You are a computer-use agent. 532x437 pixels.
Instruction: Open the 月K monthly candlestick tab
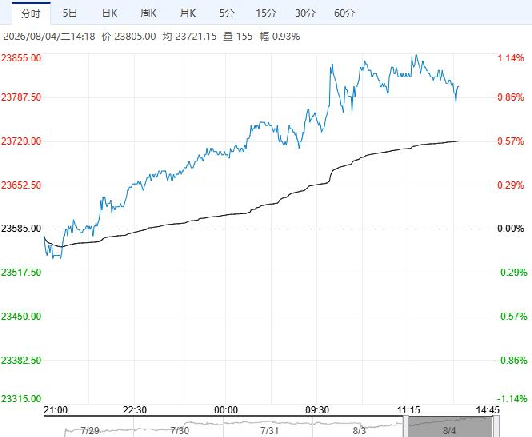188,13
